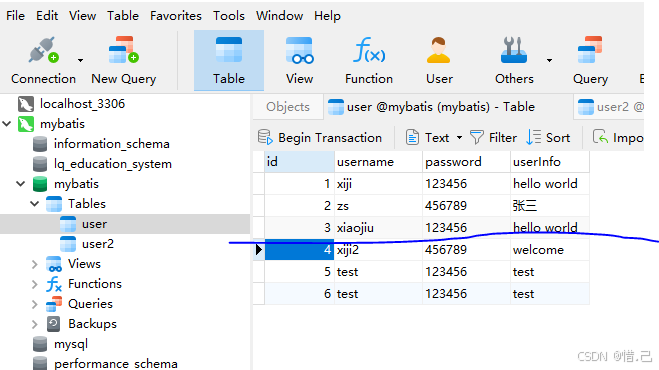This screenshot has width=659, height=370.
Task: Open the Edit menu
Action: point(47,16)
